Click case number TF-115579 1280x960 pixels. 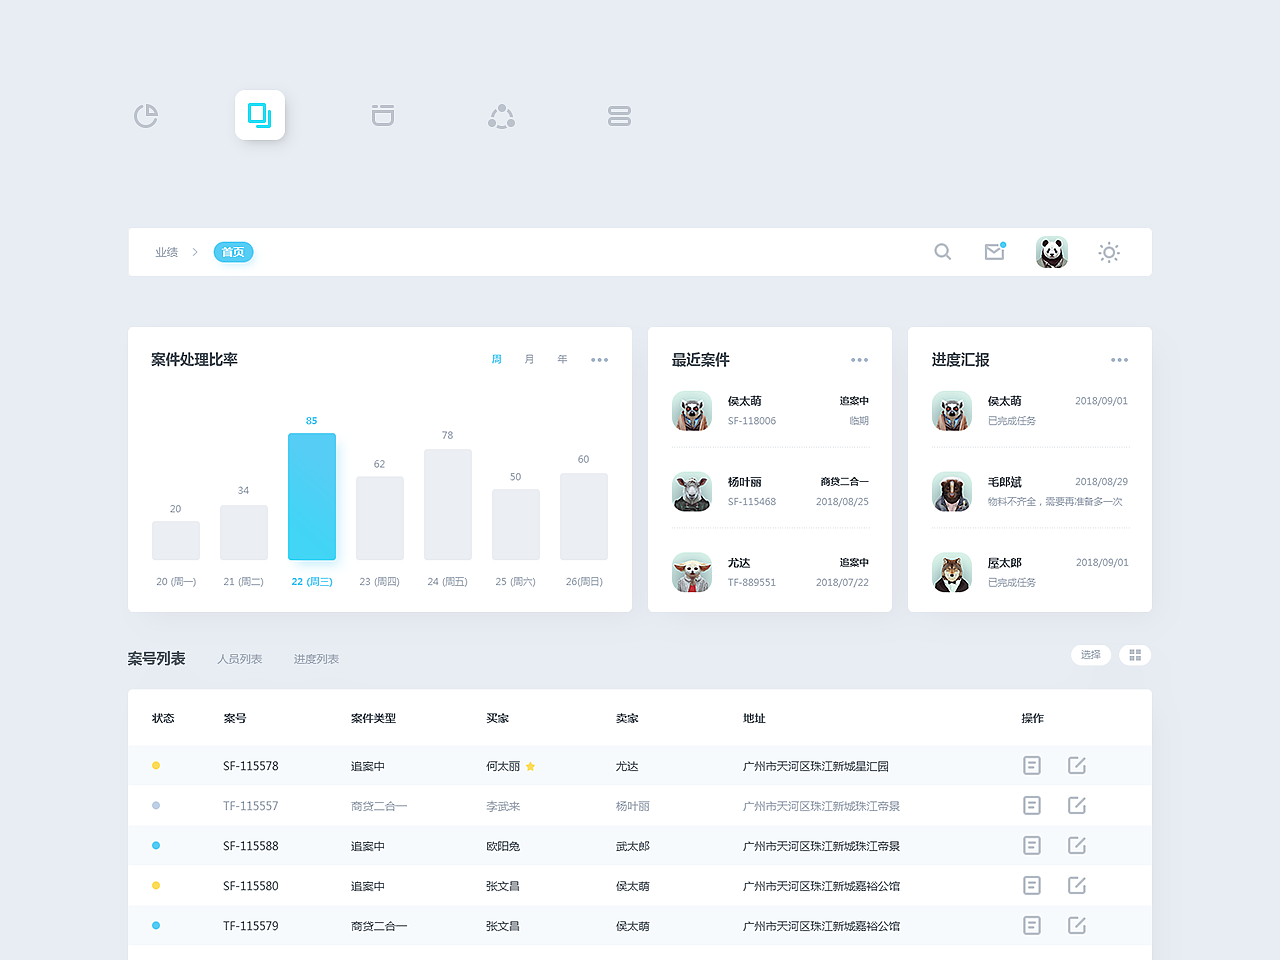click(x=251, y=926)
